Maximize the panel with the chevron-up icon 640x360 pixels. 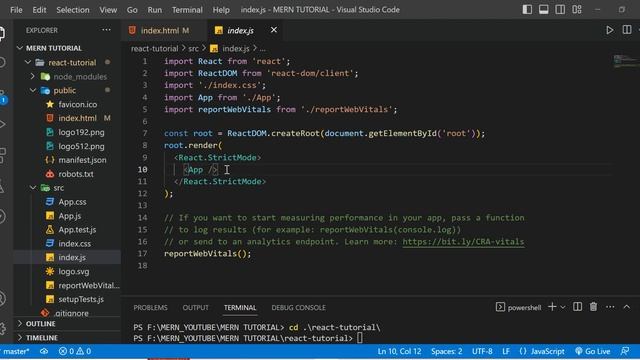tap(627, 307)
